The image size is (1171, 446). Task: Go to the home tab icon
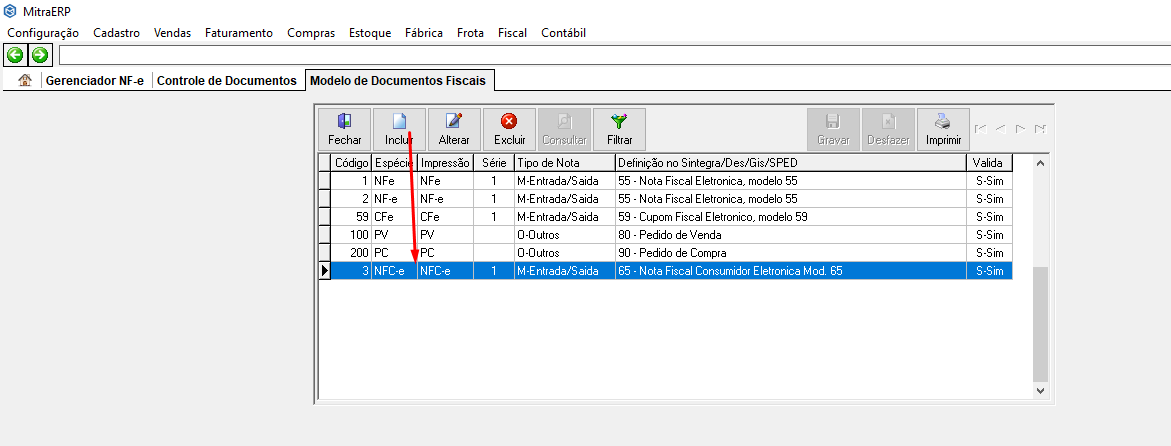pyautogui.click(x=25, y=80)
